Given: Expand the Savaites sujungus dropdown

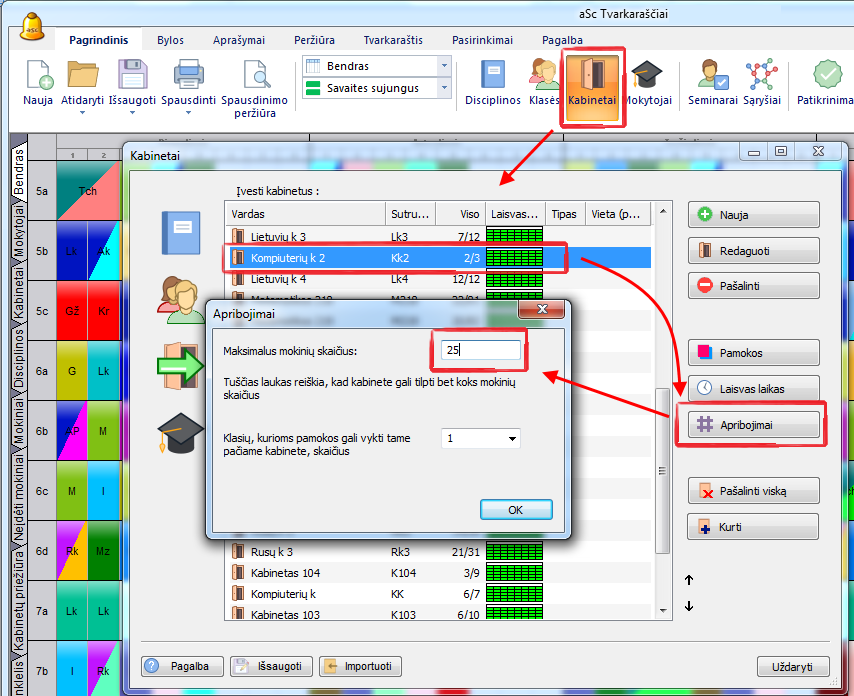Looking at the screenshot, I should (445, 88).
